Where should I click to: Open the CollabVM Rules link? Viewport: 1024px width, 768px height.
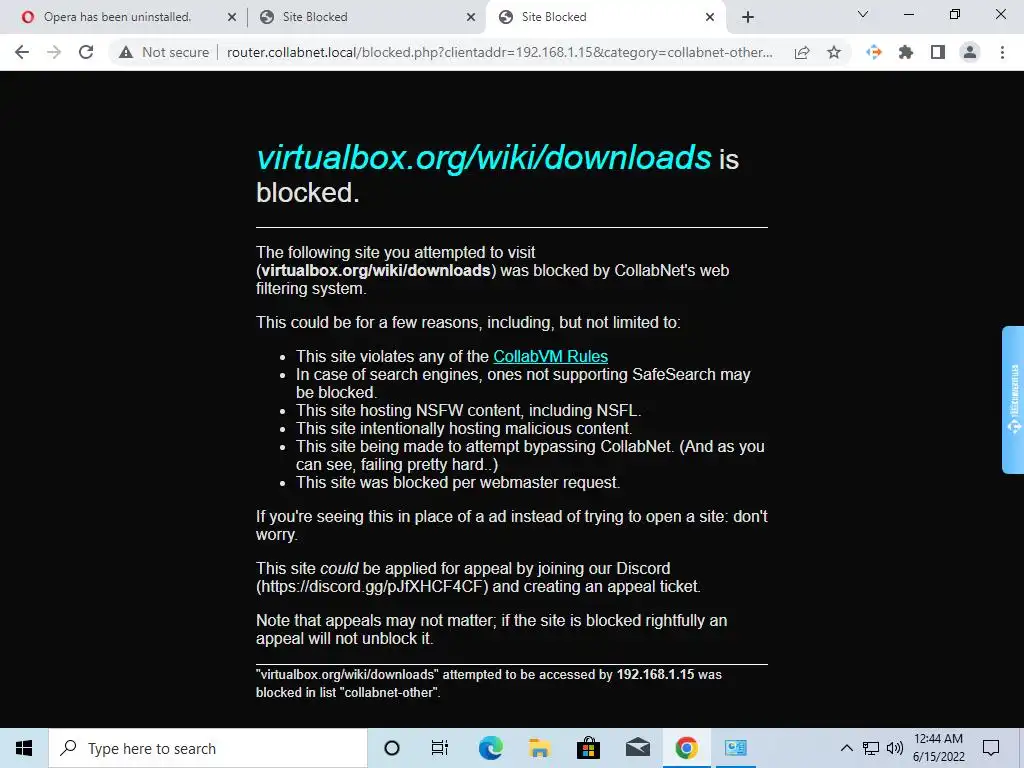551,356
